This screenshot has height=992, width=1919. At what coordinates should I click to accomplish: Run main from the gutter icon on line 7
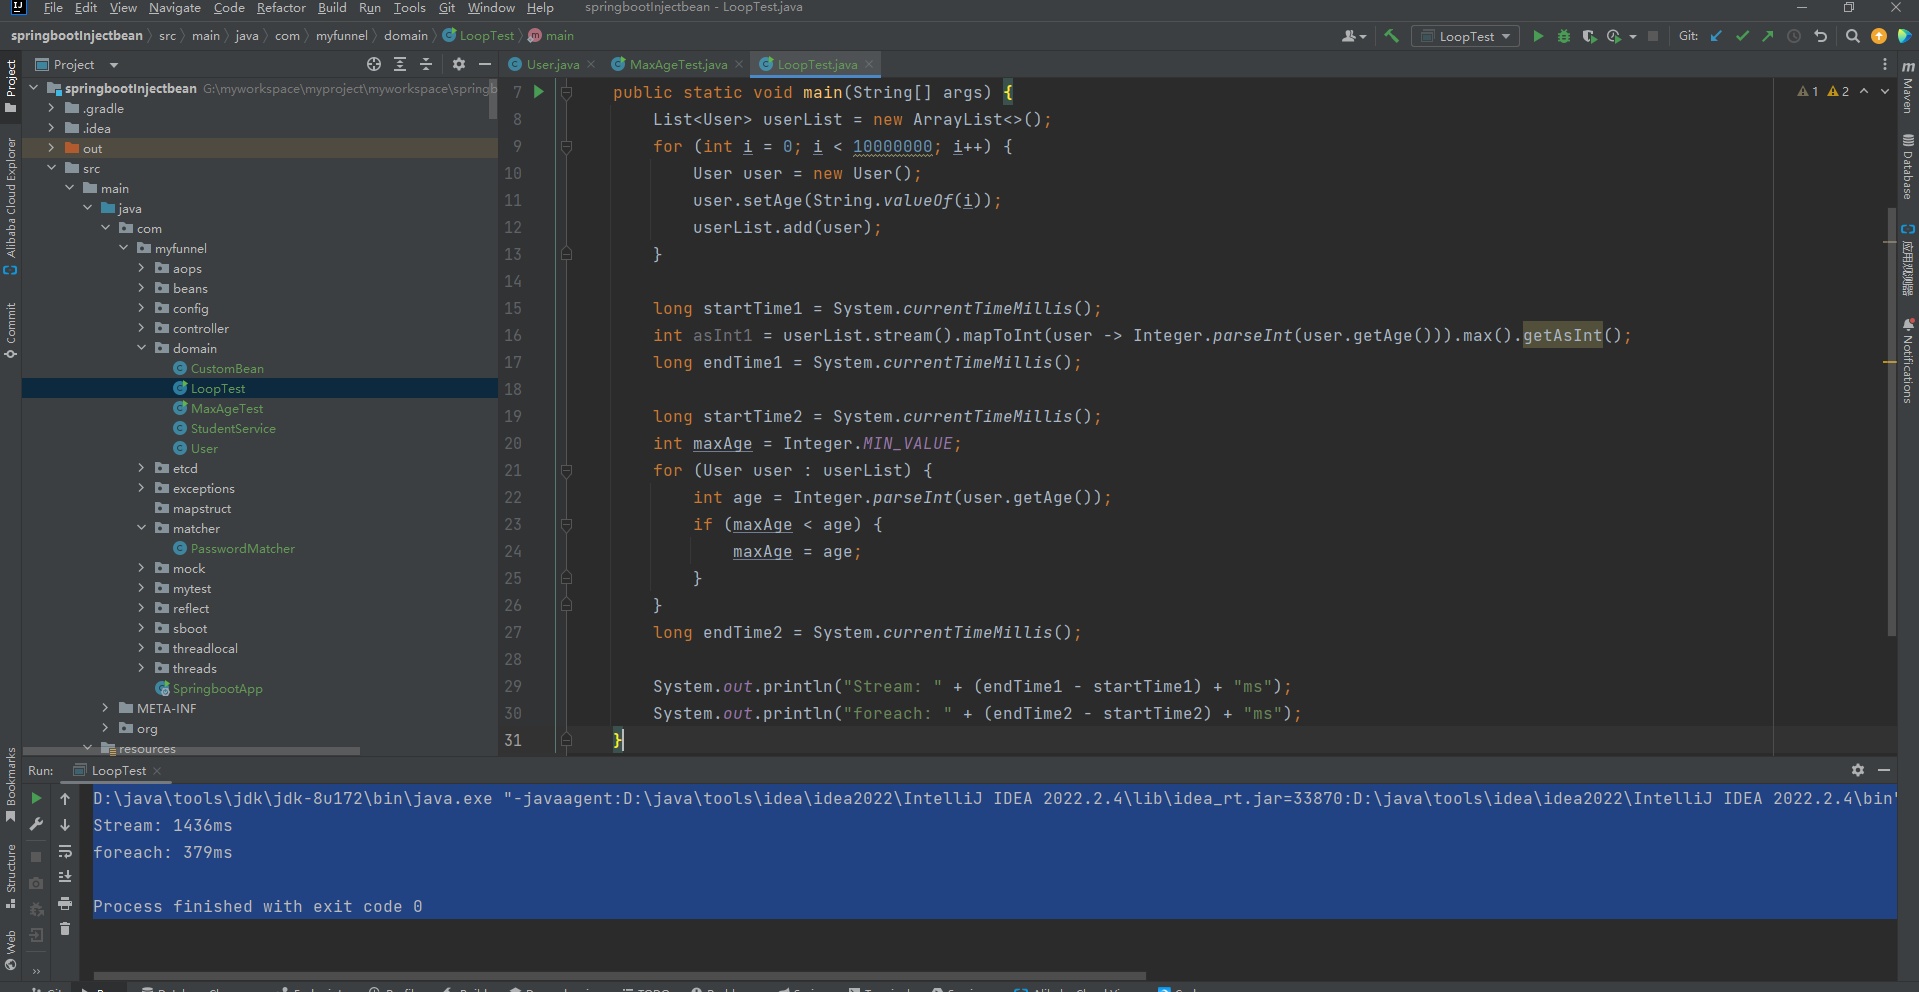pos(539,92)
